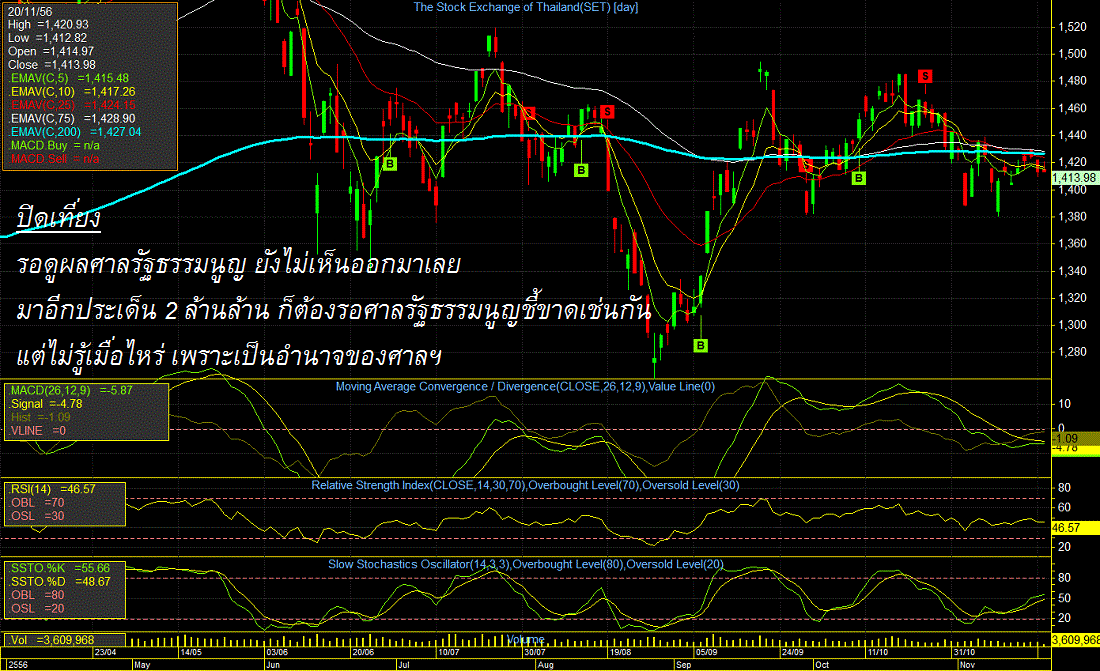Click the Thai note line starting 'รอดูผลศาลรัฐธรรมนูญ'
This screenshot has height=671, width=1100.
[x=239, y=265]
